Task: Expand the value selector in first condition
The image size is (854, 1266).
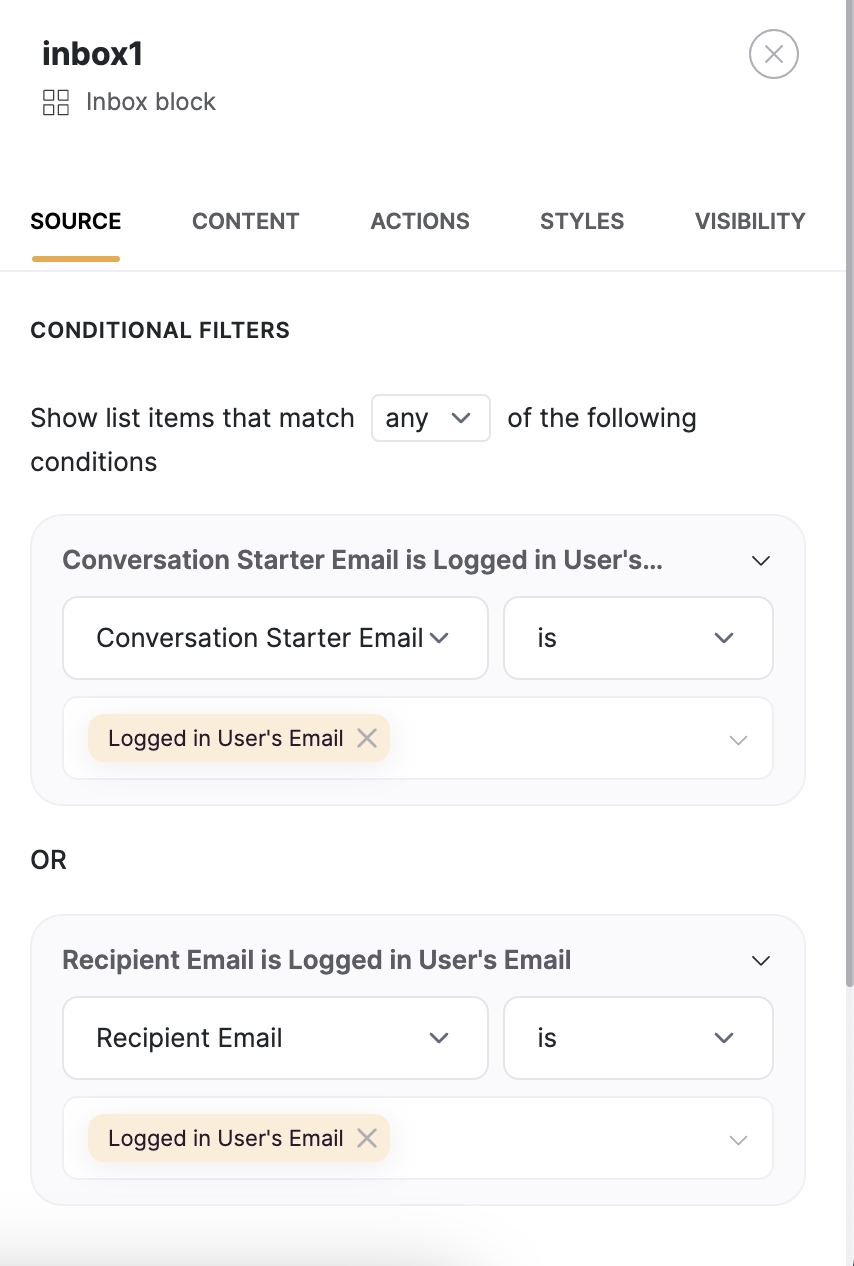Action: (x=738, y=740)
